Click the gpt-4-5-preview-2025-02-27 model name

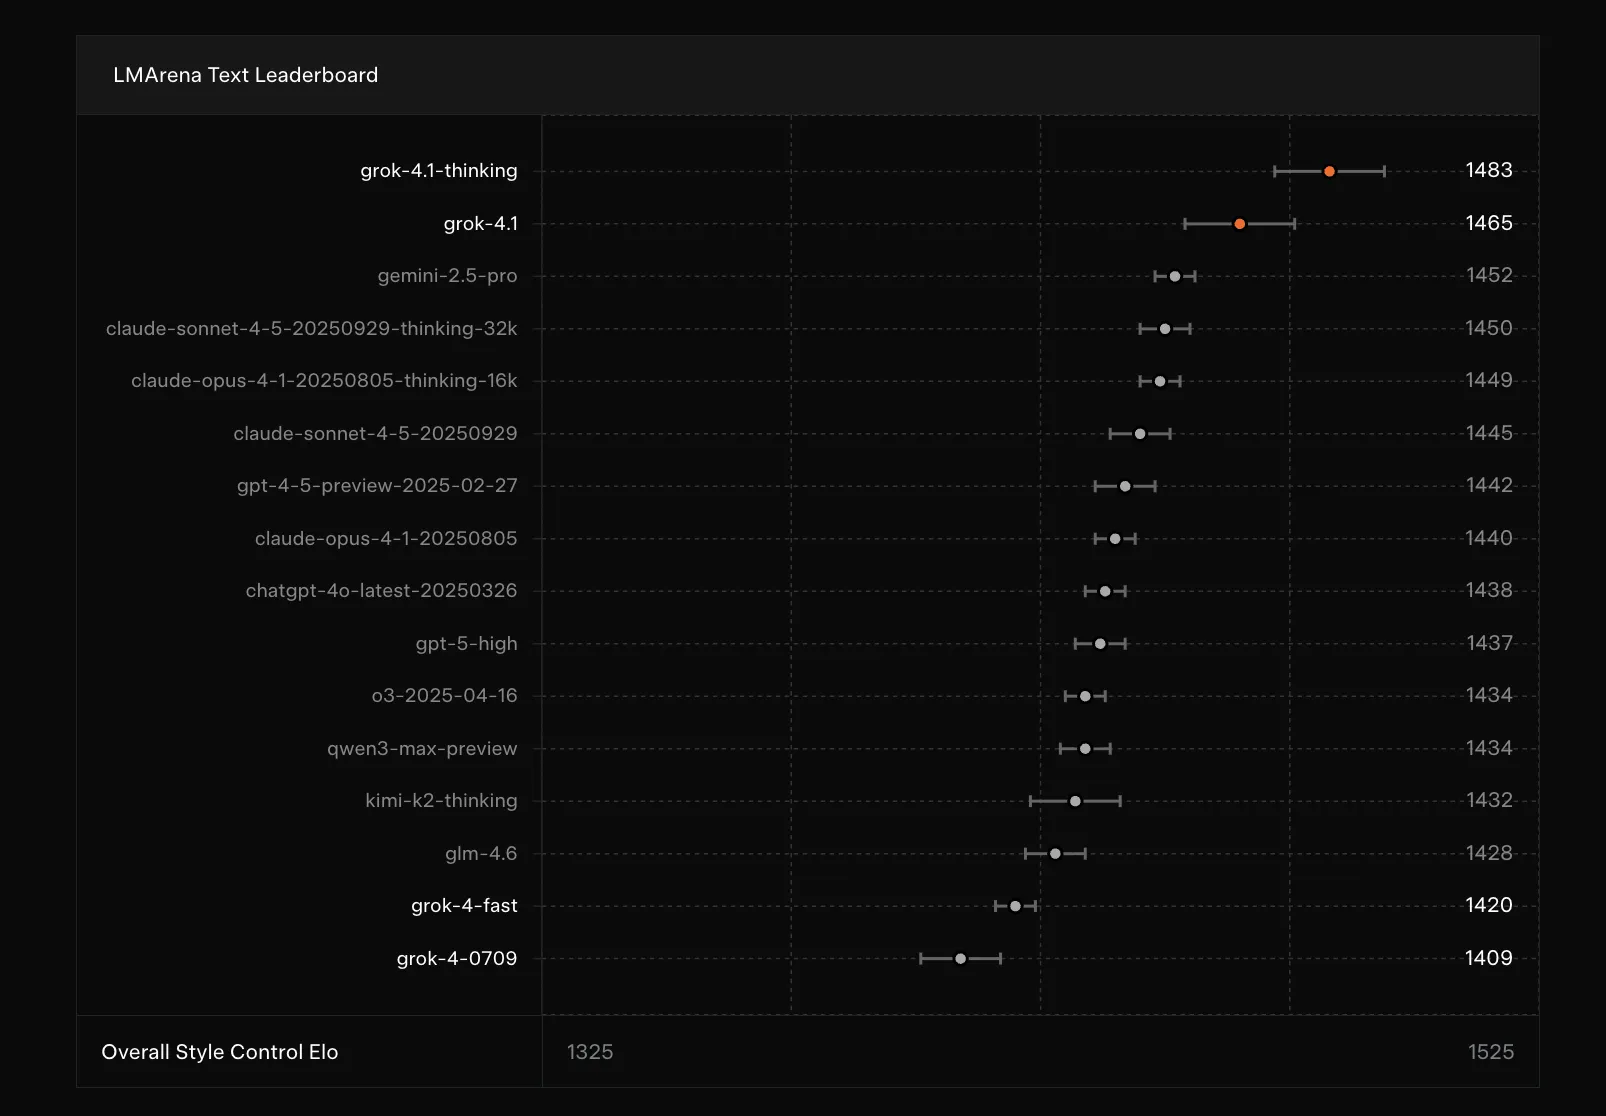coord(377,486)
